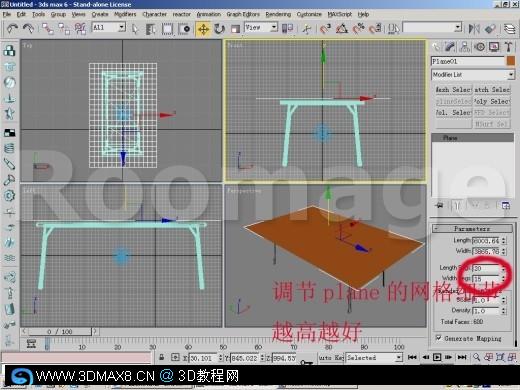Click the Mesh Select modifier button
Image resolution: width=520 pixels, height=390 pixels.
pyautogui.click(x=453, y=90)
